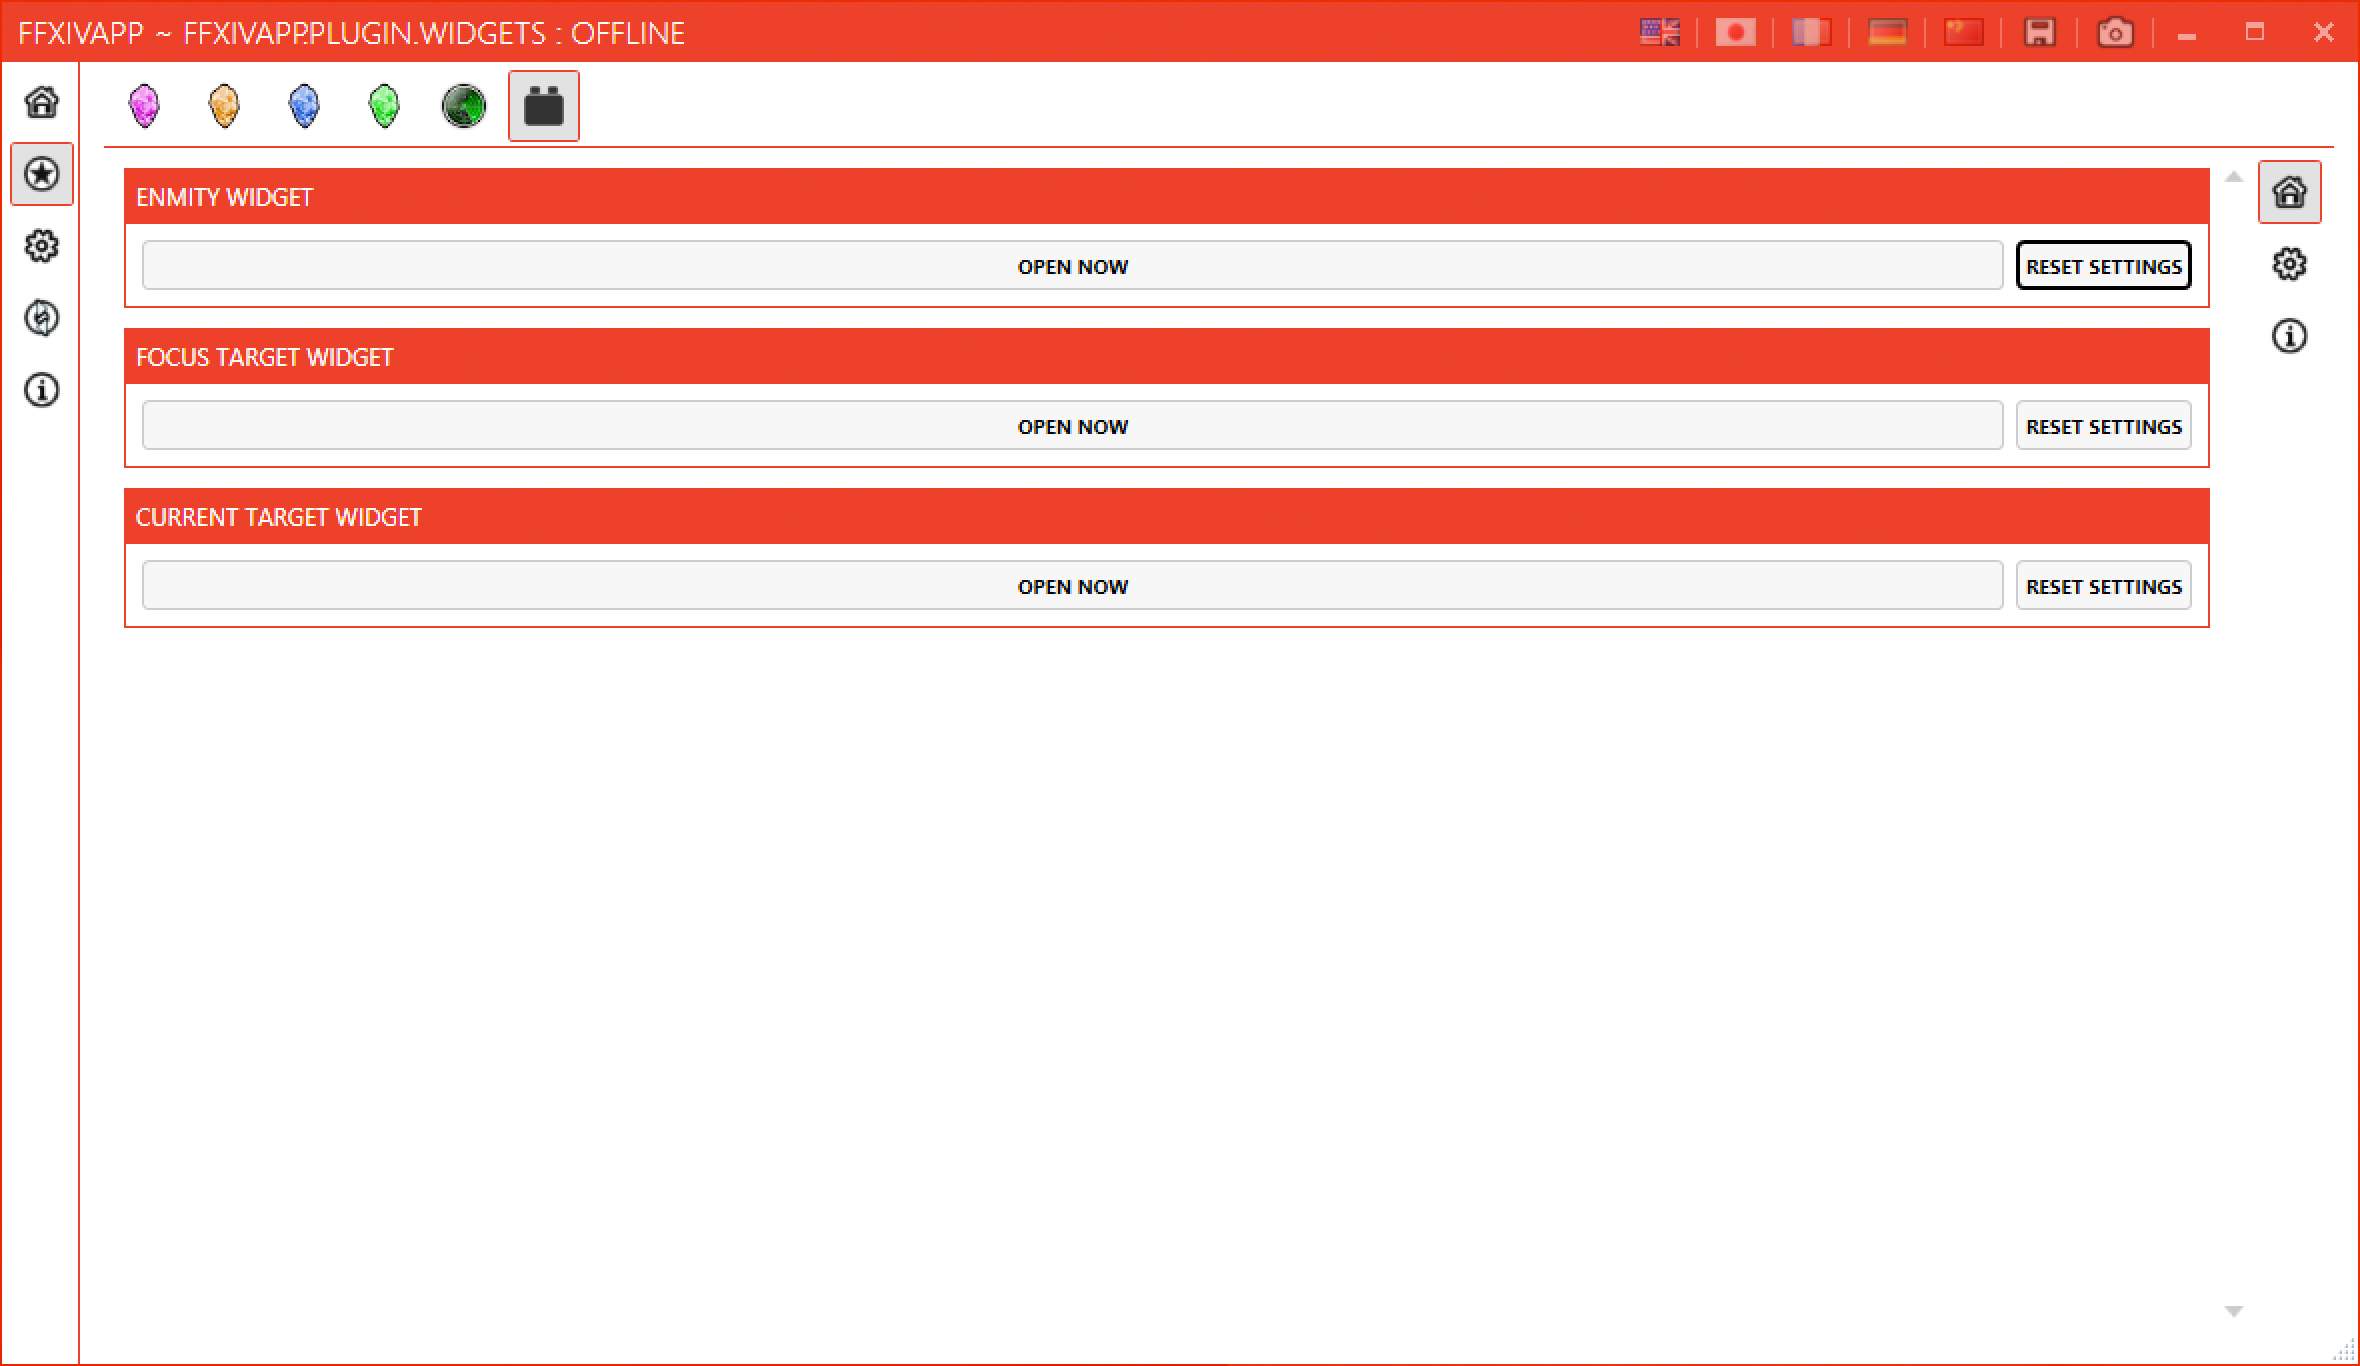Open the widgets plugin home icon on right

[x=2290, y=192]
